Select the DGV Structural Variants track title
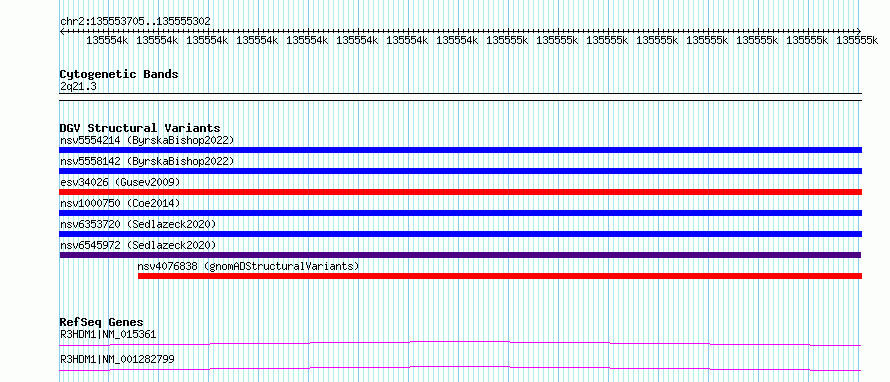Screen dimensions: 890x382 (x=140, y=128)
